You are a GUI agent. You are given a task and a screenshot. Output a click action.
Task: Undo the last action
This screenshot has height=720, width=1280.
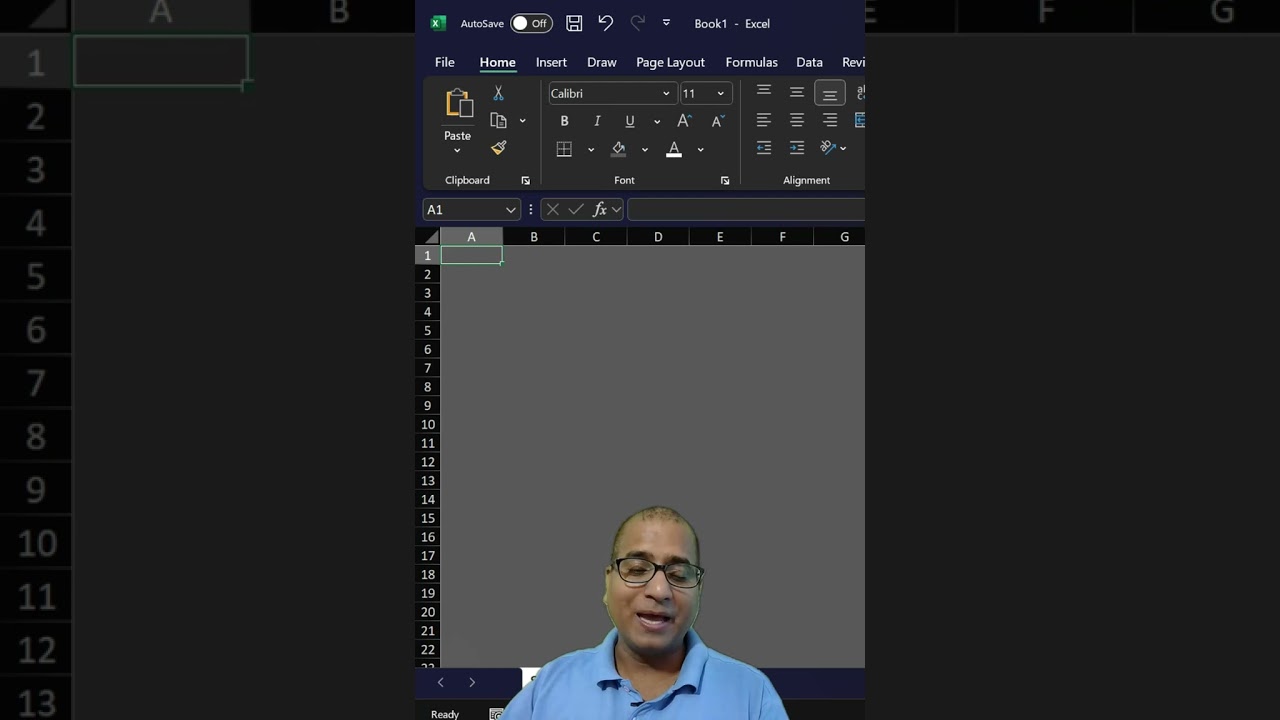tap(605, 23)
